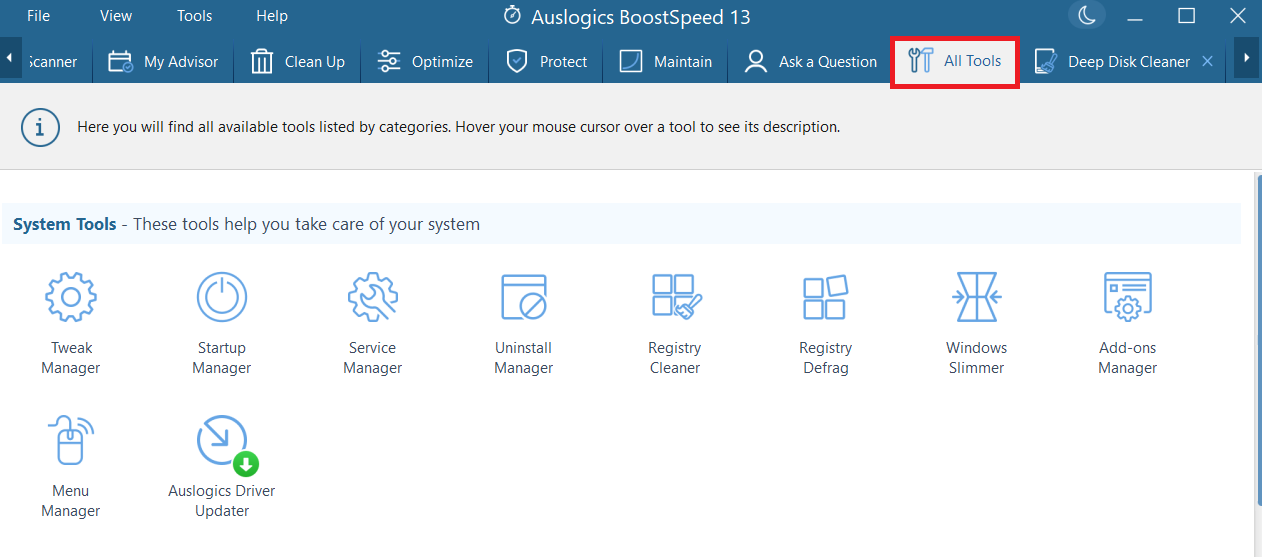Open the Tweak Manager tool
The image size is (1262, 557).
click(70, 324)
